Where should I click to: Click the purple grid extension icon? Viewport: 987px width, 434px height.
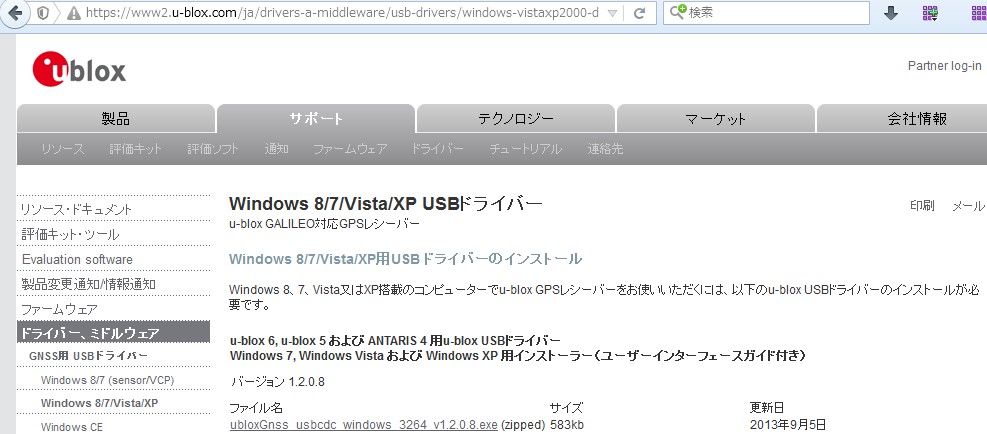coord(930,14)
